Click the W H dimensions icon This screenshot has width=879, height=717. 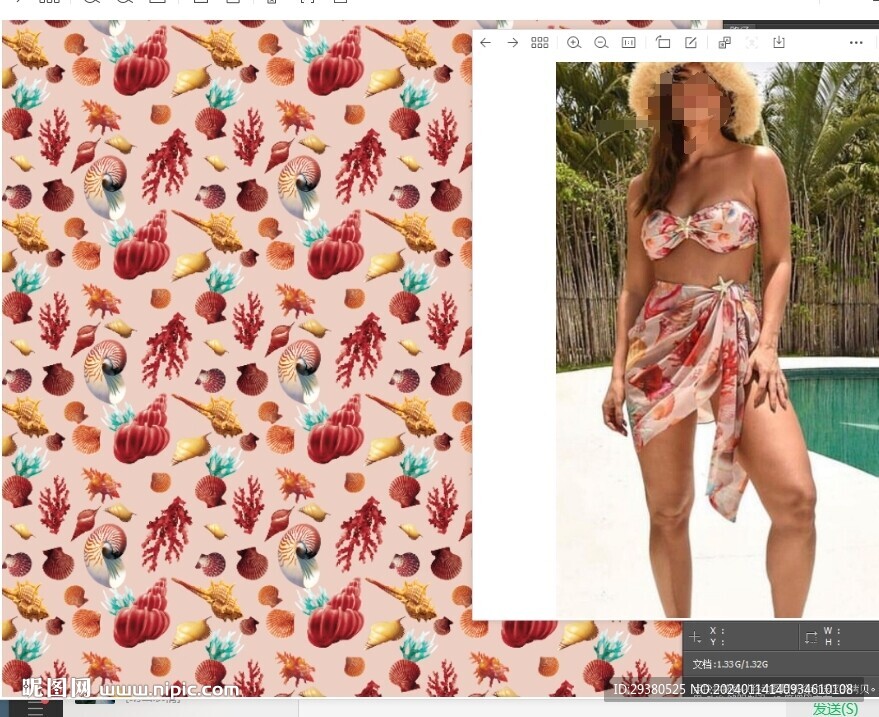pos(811,637)
